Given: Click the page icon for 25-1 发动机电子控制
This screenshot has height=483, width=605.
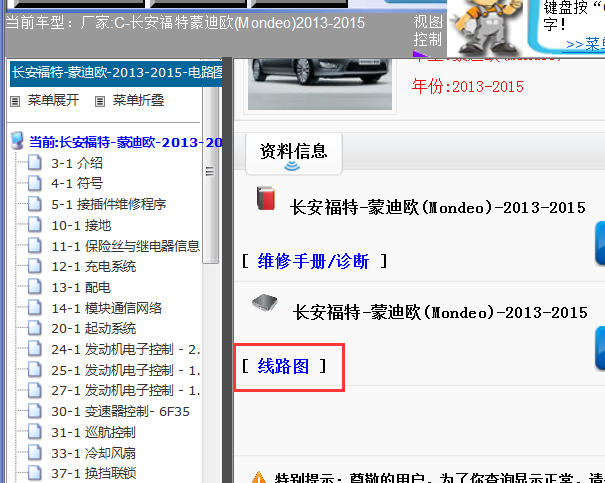Looking at the screenshot, I should (x=35, y=370).
